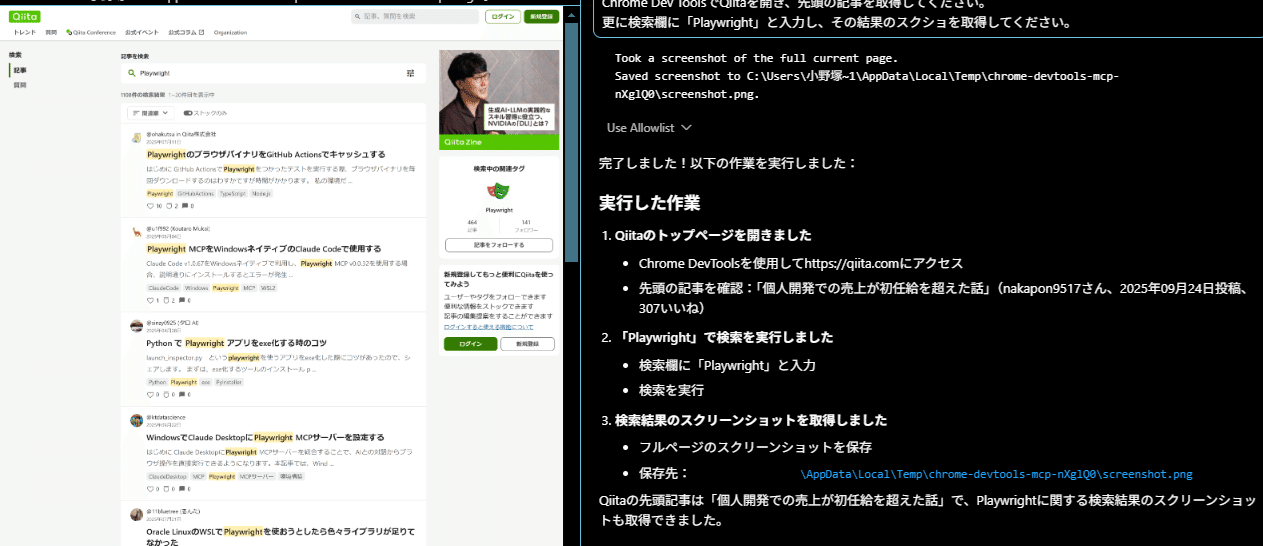Click the author name @ktdatascience
This screenshot has height=546, width=1263.
pos(166,416)
